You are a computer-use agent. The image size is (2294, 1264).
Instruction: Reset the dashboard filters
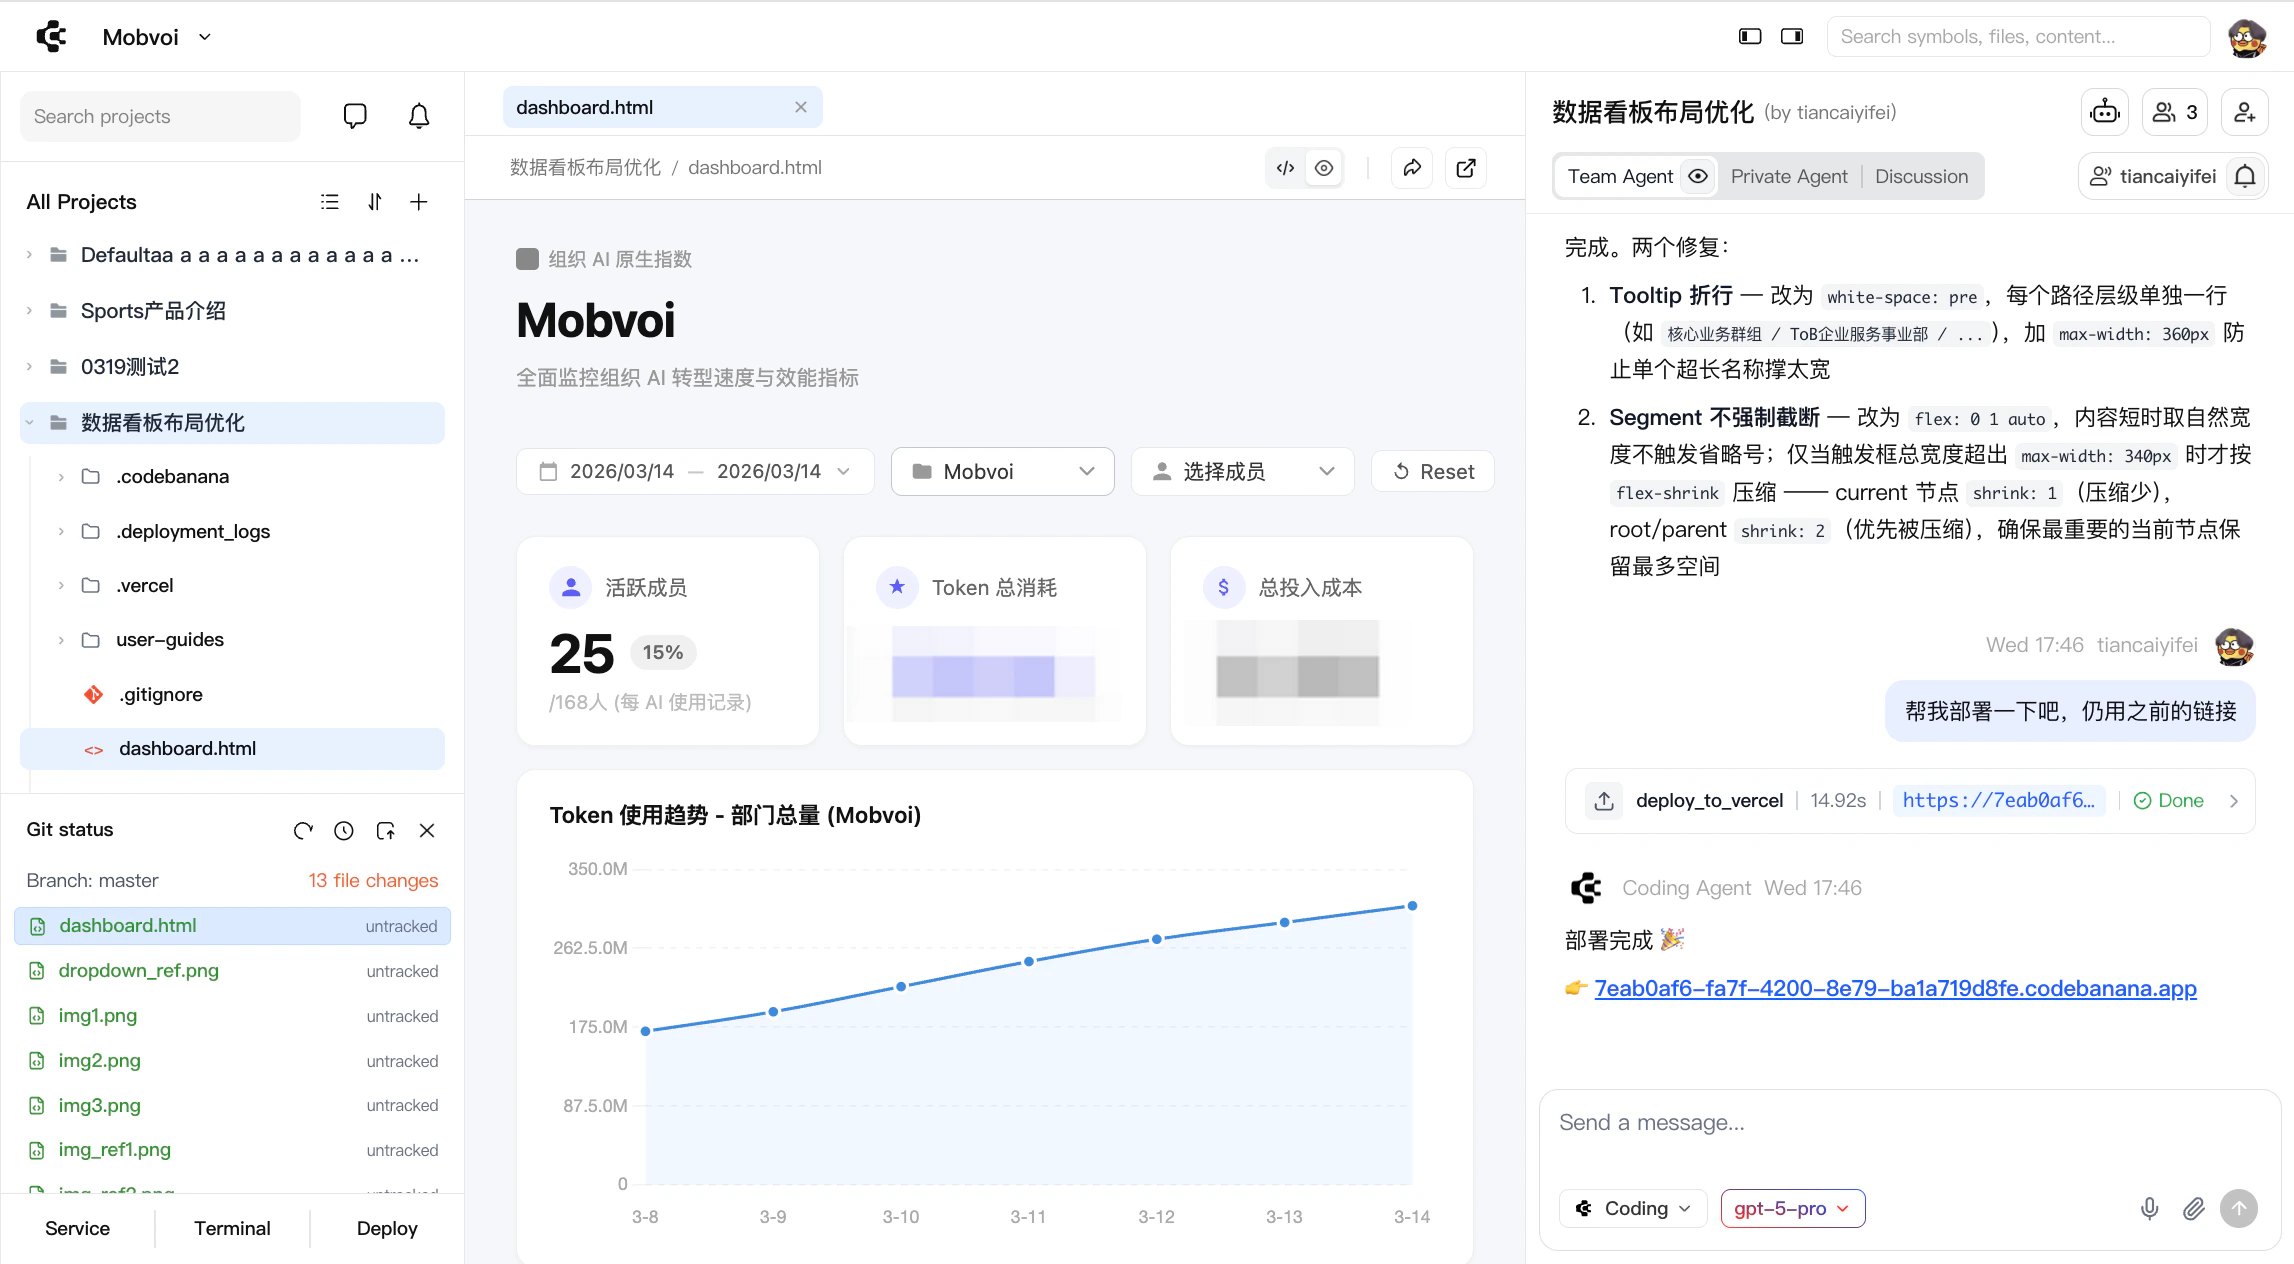click(1432, 471)
